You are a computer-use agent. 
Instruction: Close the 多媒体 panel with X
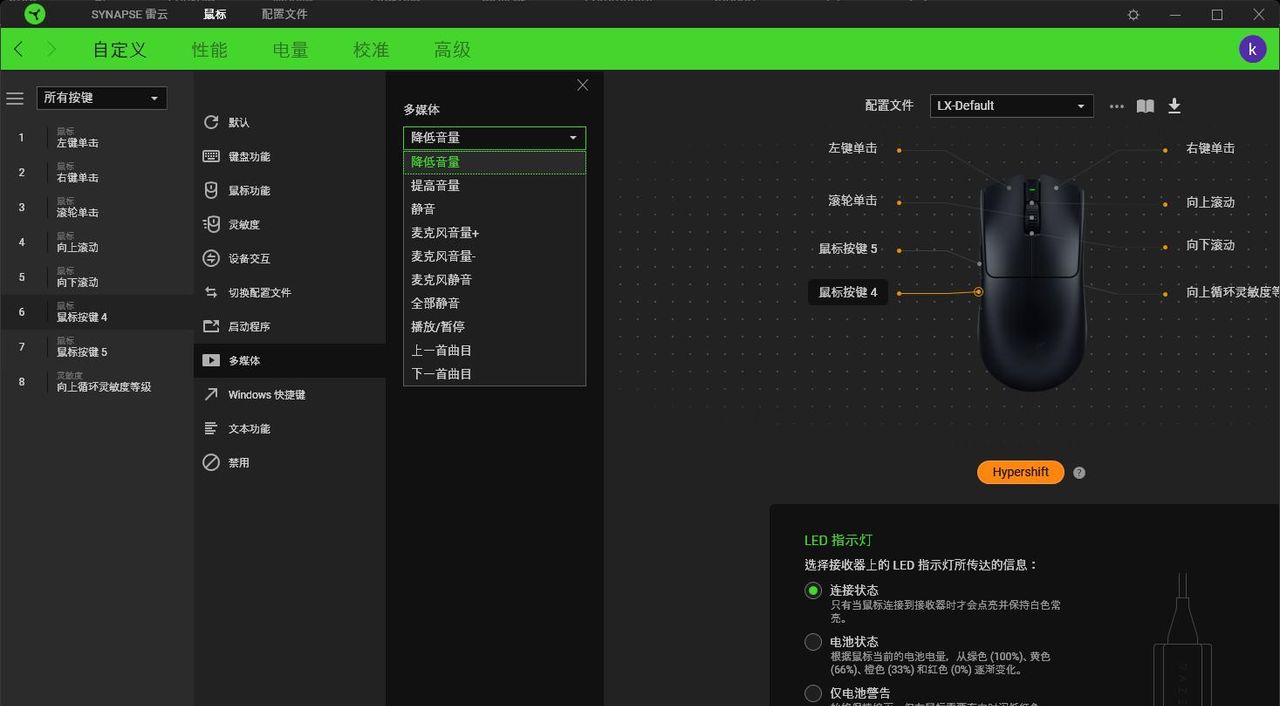click(583, 85)
